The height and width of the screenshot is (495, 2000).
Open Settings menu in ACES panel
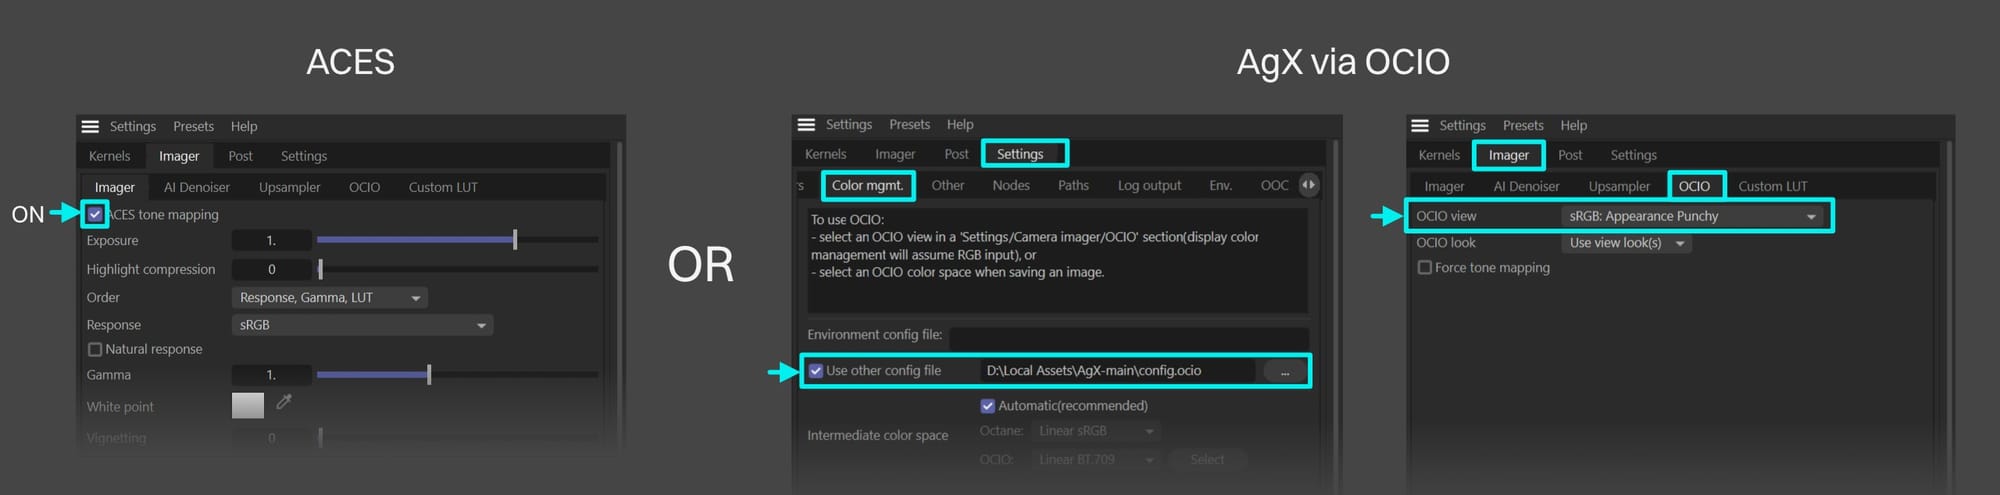click(133, 127)
